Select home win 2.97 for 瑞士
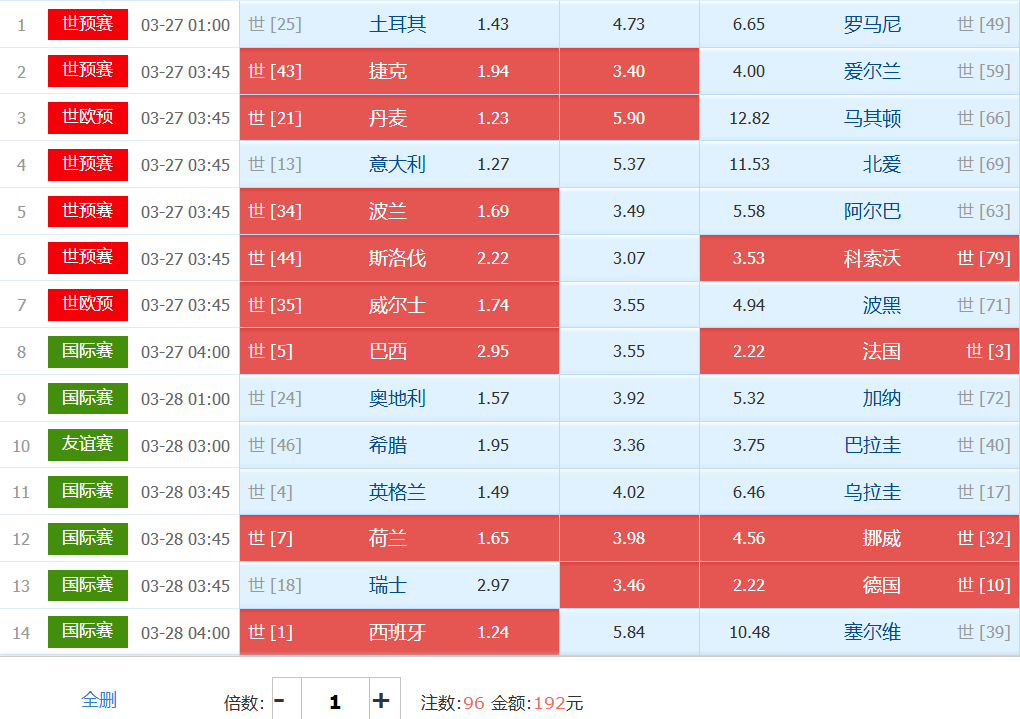The width and height of the screenshot is (1020, 719). (x=399, y=585)
